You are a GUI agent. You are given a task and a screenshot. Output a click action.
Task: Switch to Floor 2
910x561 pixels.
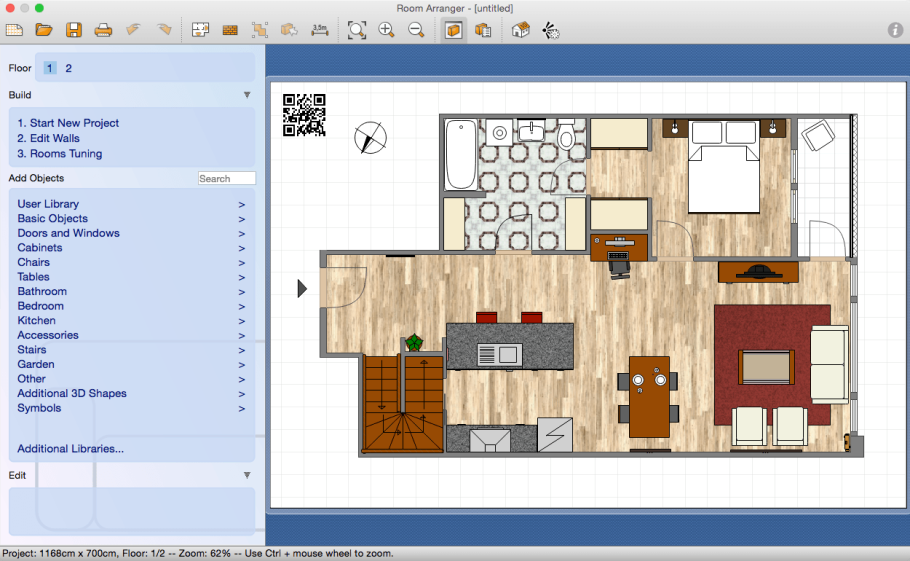[69, 68]
